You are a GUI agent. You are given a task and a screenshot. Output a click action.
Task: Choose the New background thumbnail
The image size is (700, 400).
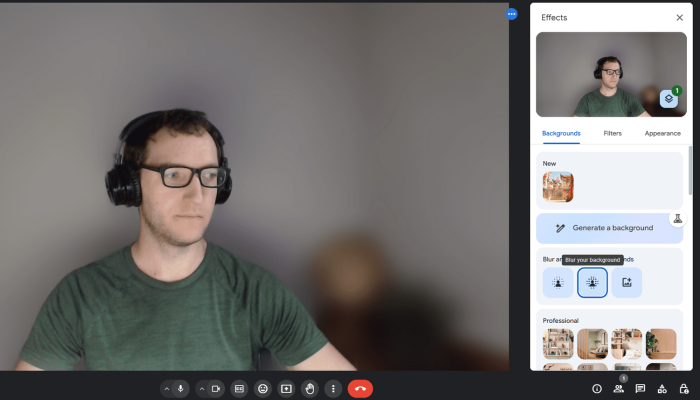[558, 187]
